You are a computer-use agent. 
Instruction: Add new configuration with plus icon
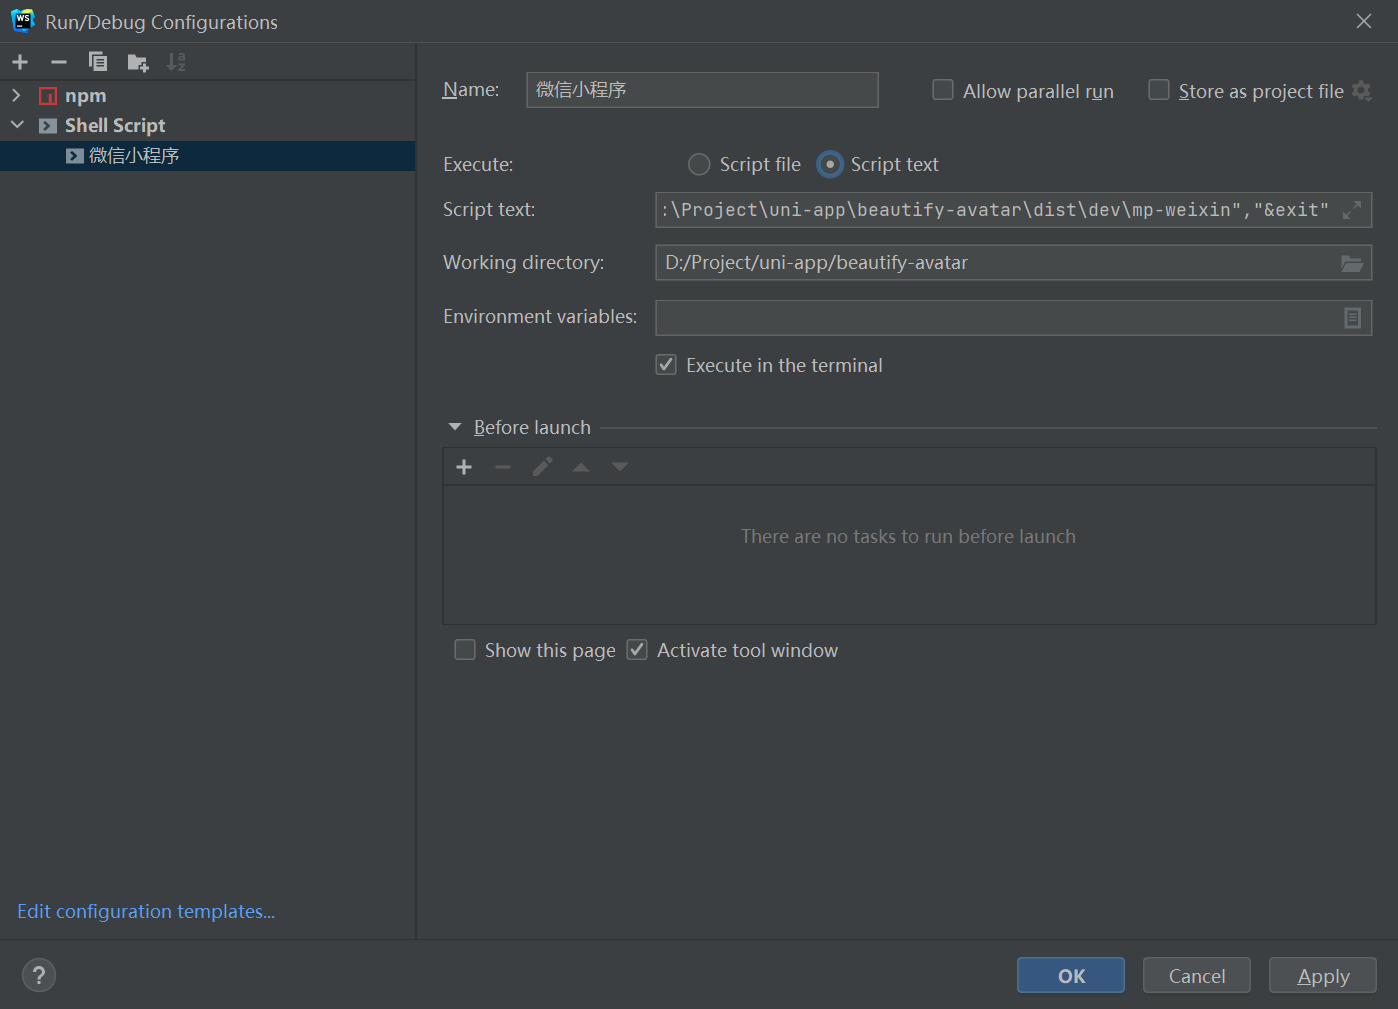[x=20, y=62]
